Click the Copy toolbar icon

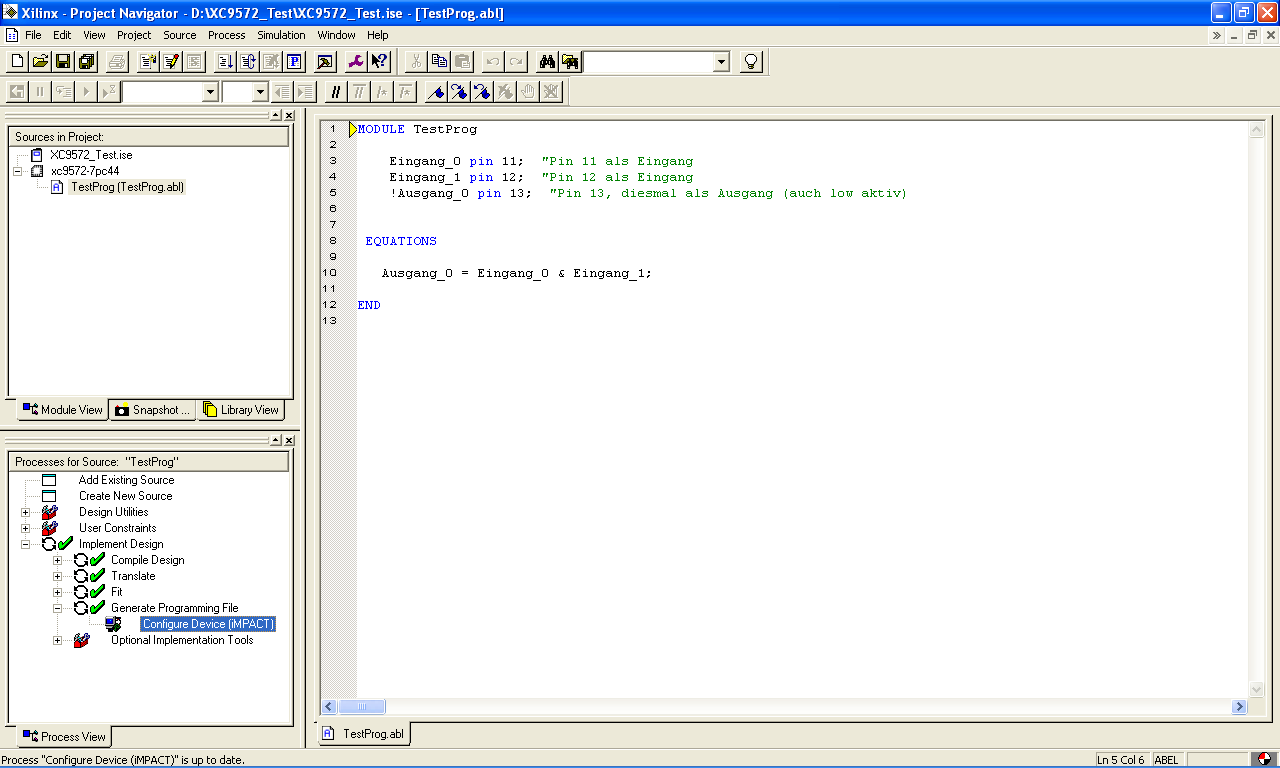pos(439,62)
